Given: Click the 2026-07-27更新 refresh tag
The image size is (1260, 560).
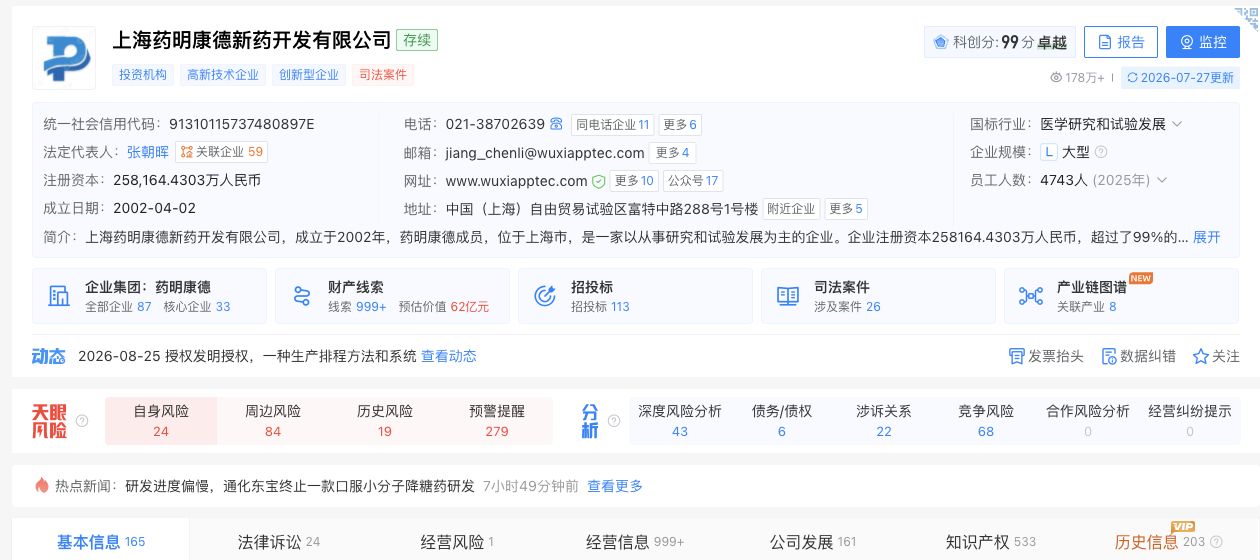Looking at the screenshot, I should 1180,77.
